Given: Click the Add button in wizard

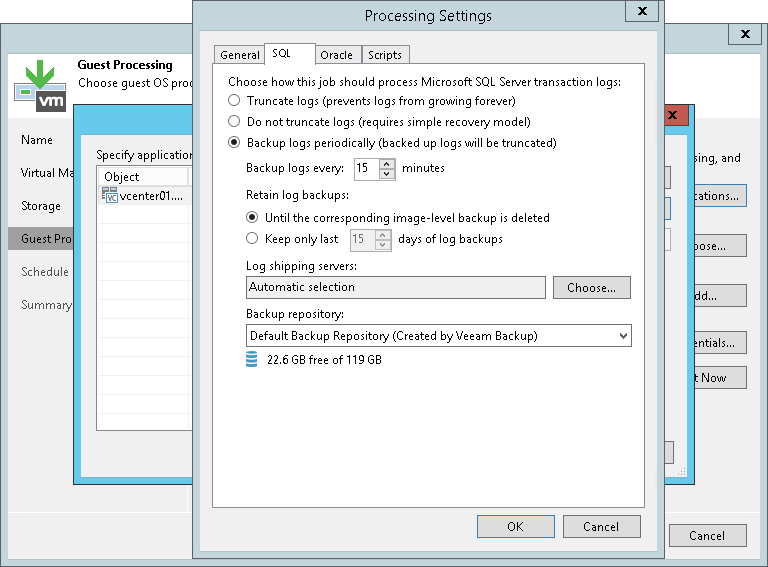Looking at the screenshot, I should pyautogui.click(x=720, y=296).
